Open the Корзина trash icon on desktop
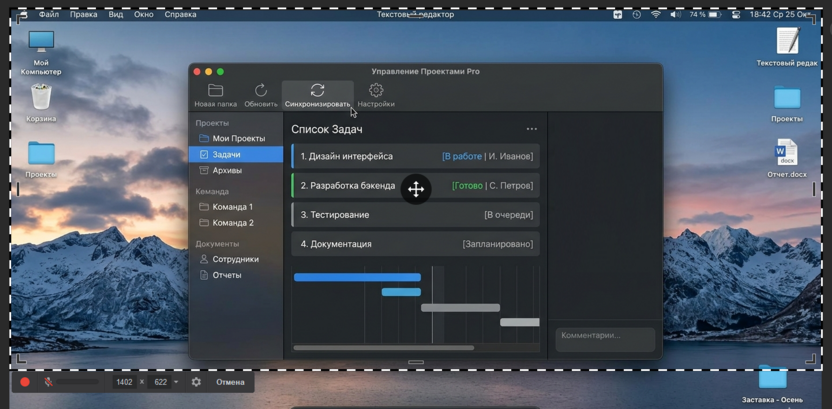The width and height of the screenshot is (832, 409). [x=41, y=97]
